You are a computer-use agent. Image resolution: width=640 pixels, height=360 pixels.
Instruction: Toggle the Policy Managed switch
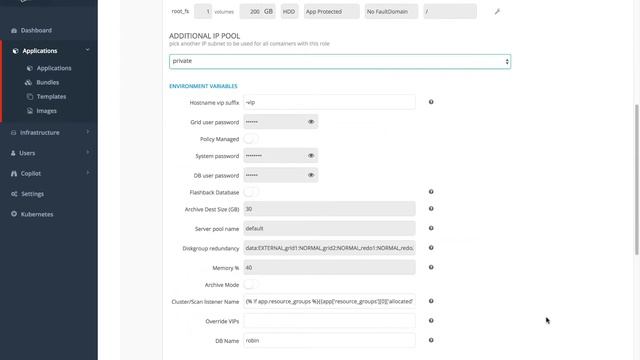pyautogui.click(x=251, y=139)
